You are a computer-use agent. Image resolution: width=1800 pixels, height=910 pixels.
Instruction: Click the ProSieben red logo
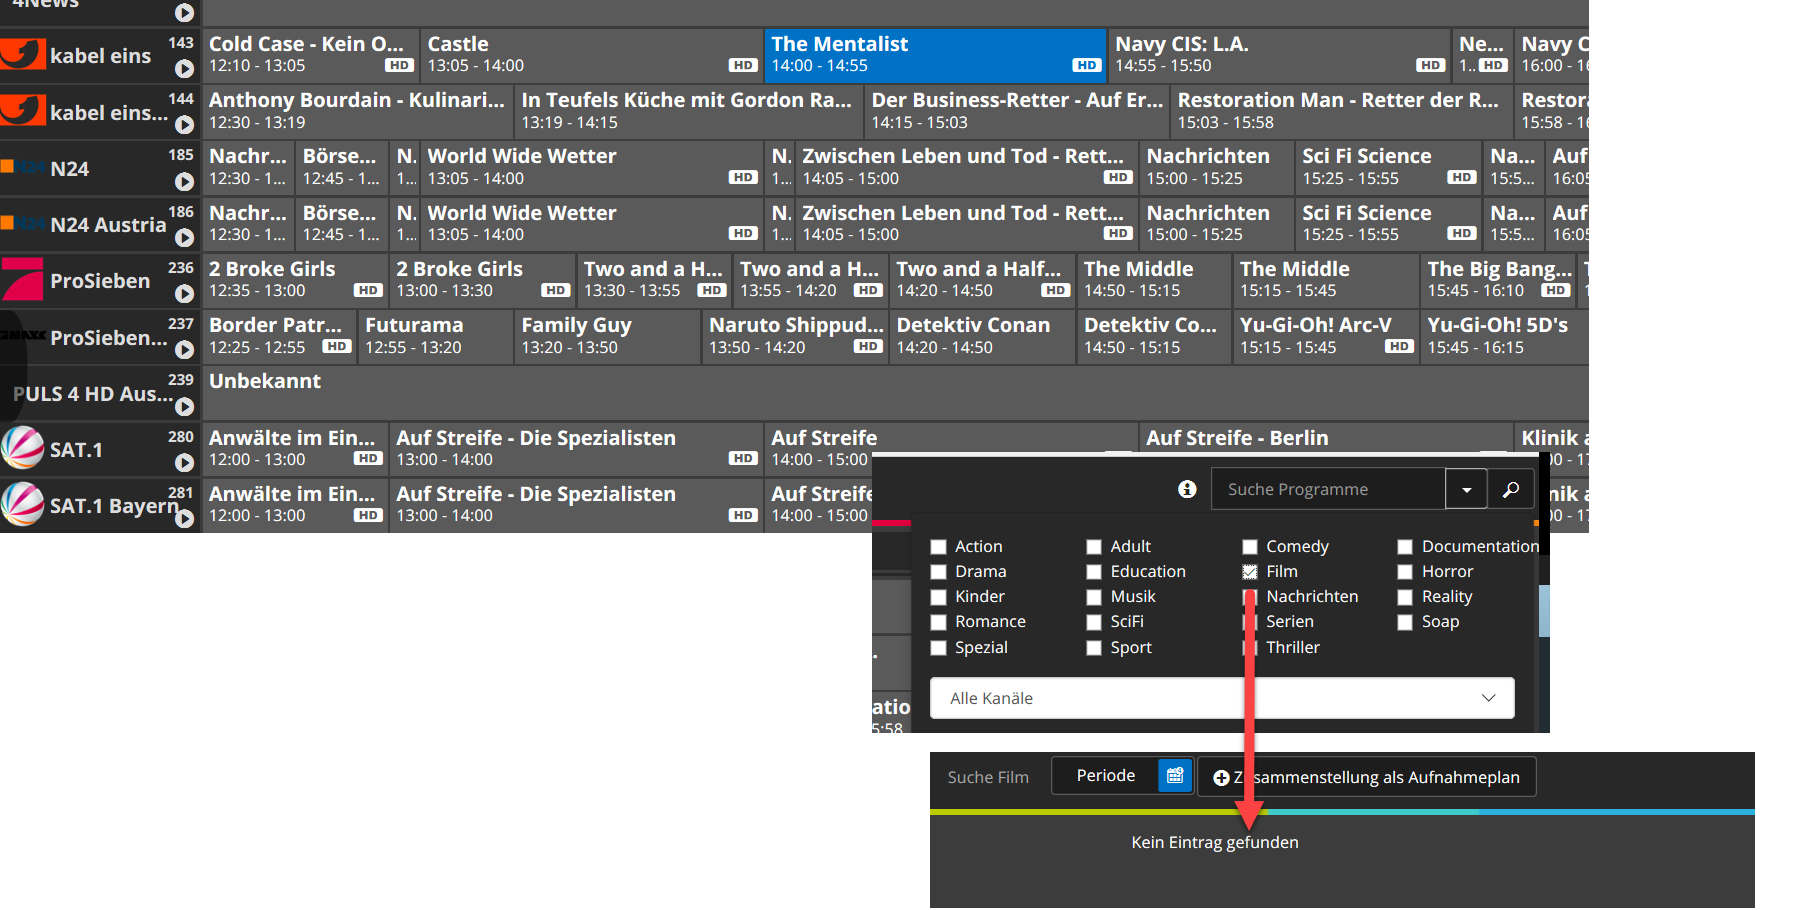(x=22, y=280)
